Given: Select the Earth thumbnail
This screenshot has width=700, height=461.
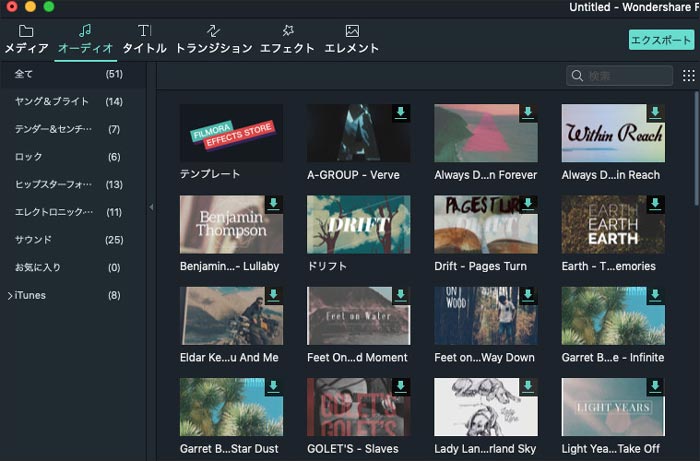Looking at the screenshot, I should 613,224.
